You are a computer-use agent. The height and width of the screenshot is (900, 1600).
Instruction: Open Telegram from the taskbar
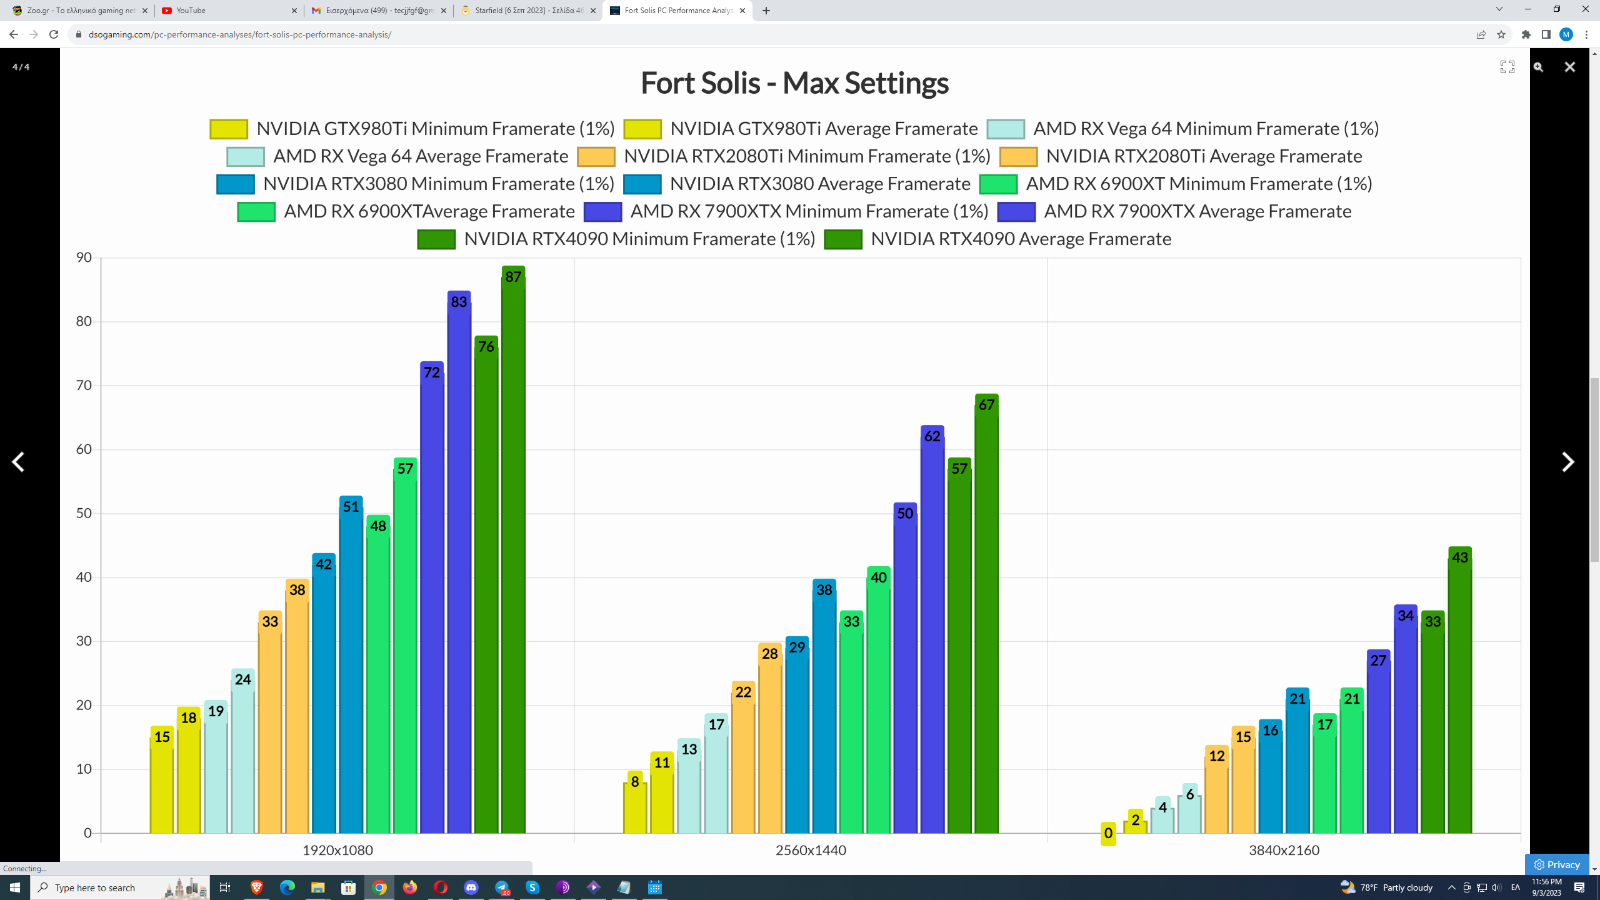point(502,887)
